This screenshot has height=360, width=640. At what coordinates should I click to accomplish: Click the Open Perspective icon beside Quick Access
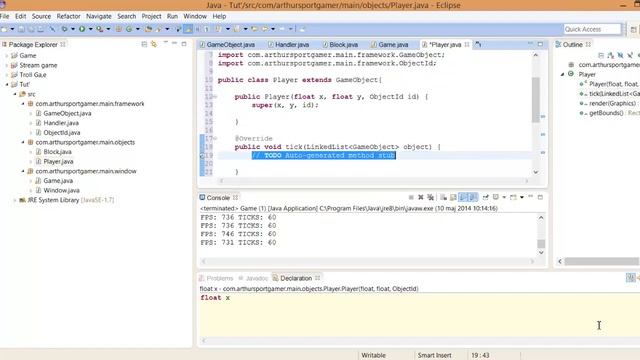(x=633, y=29)
